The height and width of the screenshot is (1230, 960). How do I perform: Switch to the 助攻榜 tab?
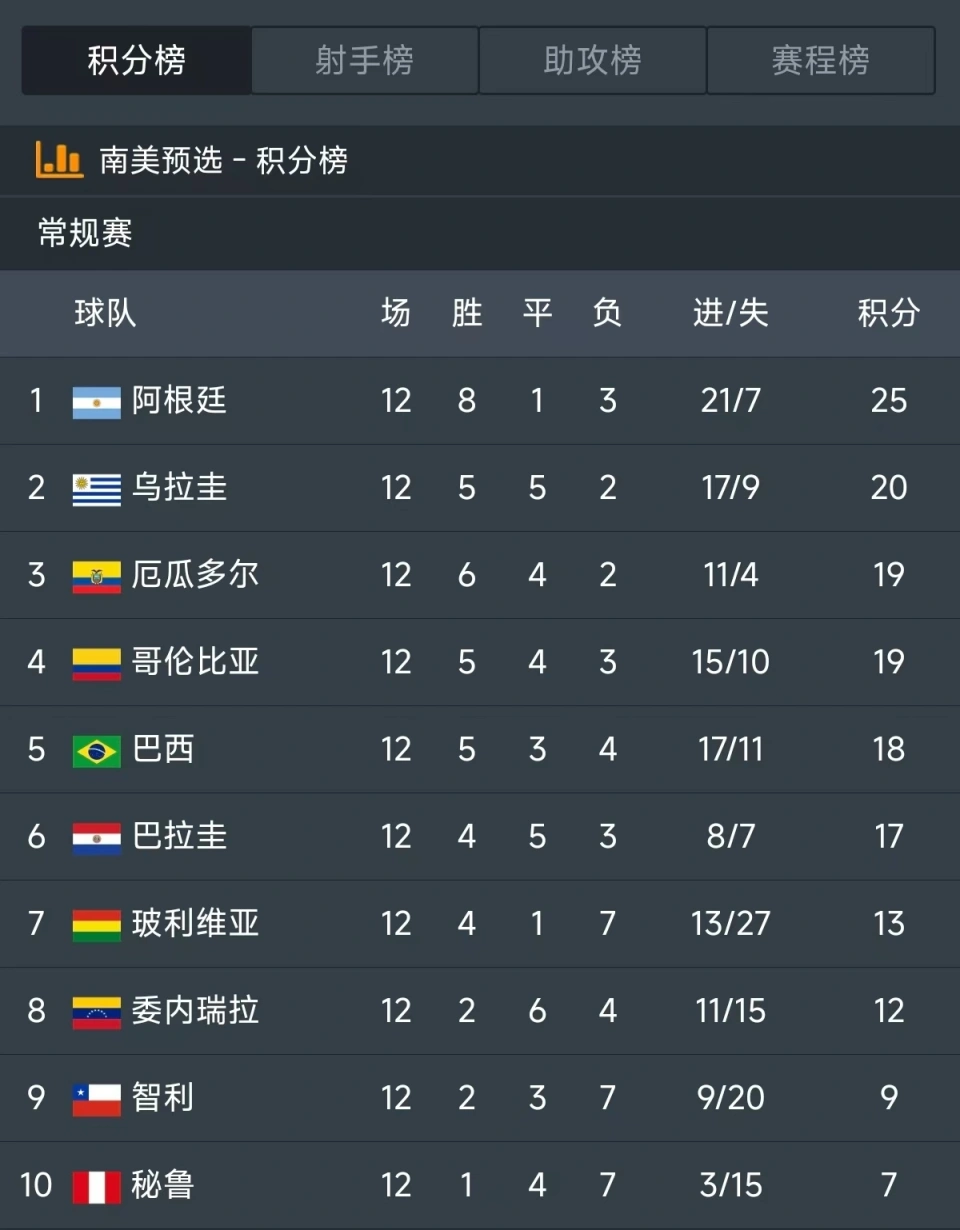(592, 61)
